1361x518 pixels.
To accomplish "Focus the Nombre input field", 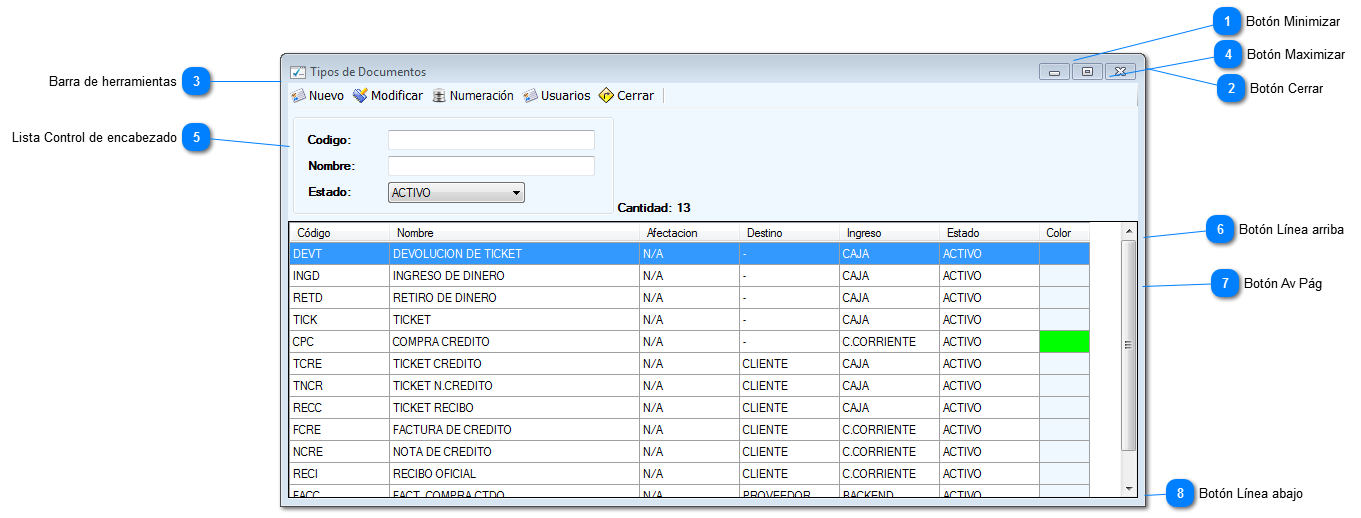I will pos(491,166).
